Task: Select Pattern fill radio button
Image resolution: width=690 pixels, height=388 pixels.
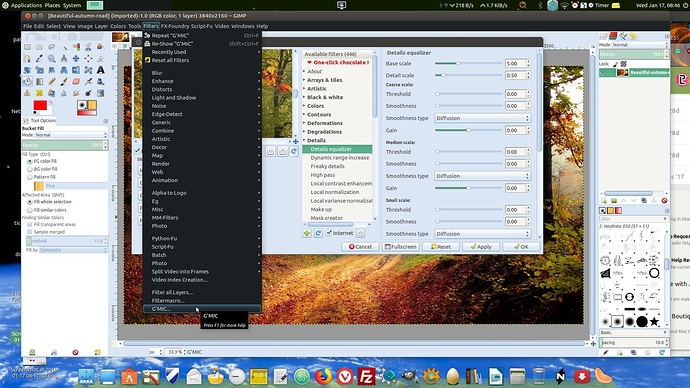Action: [30, 177]
